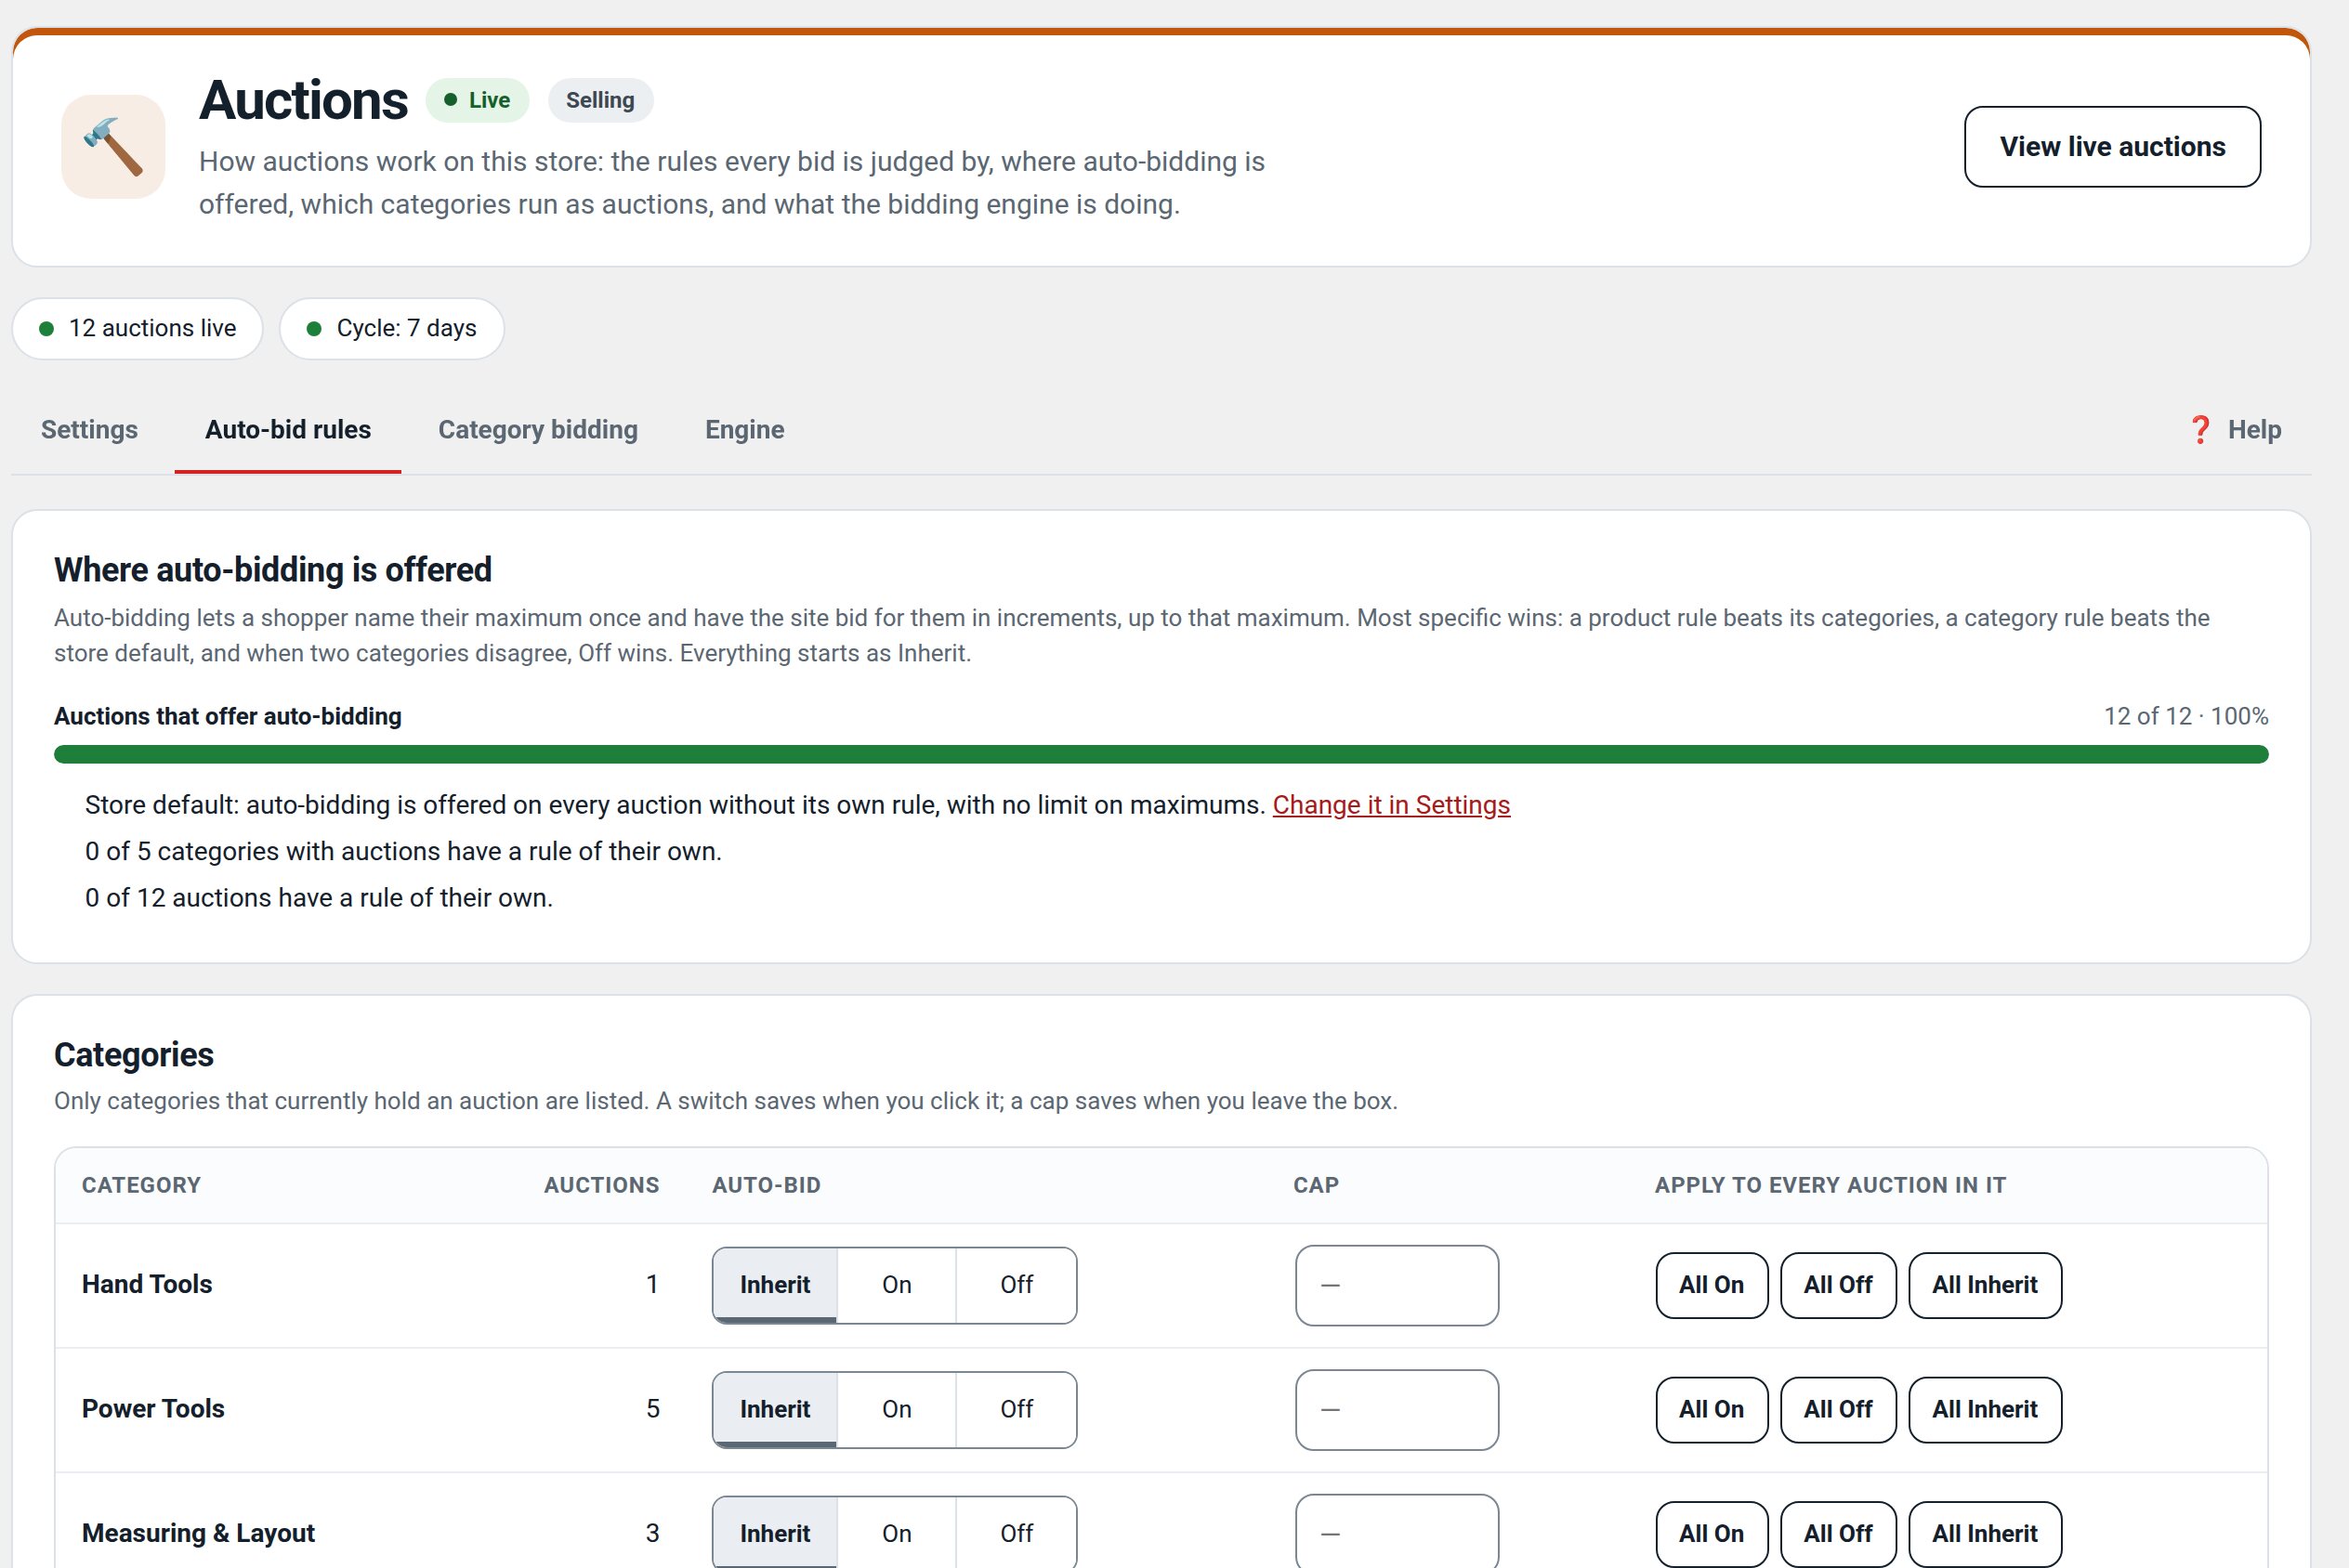
Task: Focus the Hand Tools cap input box
Action: (x=1397, y=1285)
